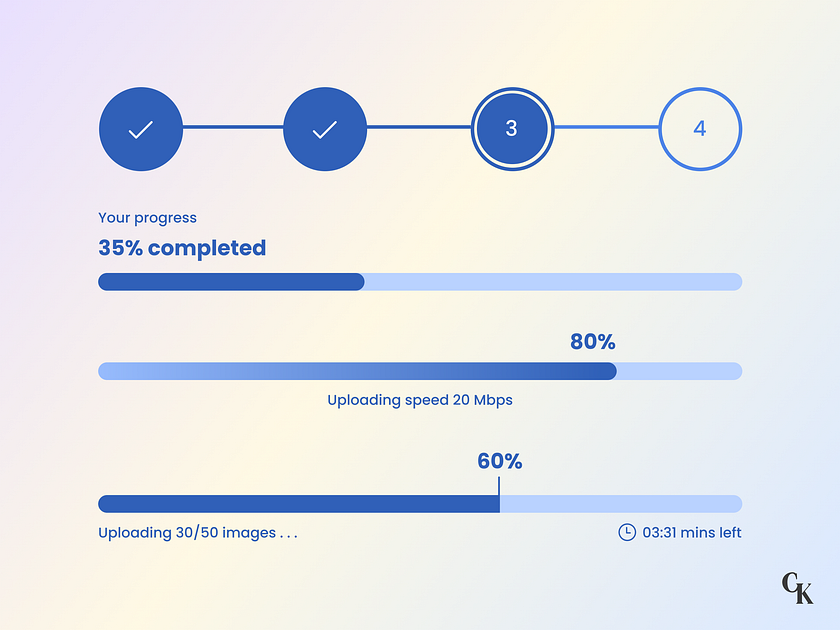Select the Your progress section header
Viewport: 840px width, 630px height.
[146, 217]
